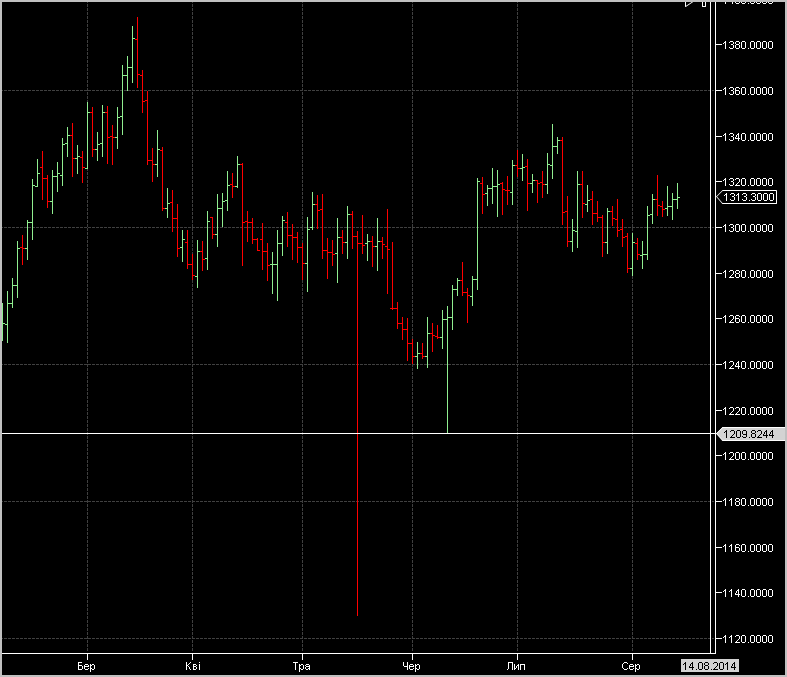Click the 1280.0000 price axis label
Screen dimensions: 787x677
click(x=747, y=274)
